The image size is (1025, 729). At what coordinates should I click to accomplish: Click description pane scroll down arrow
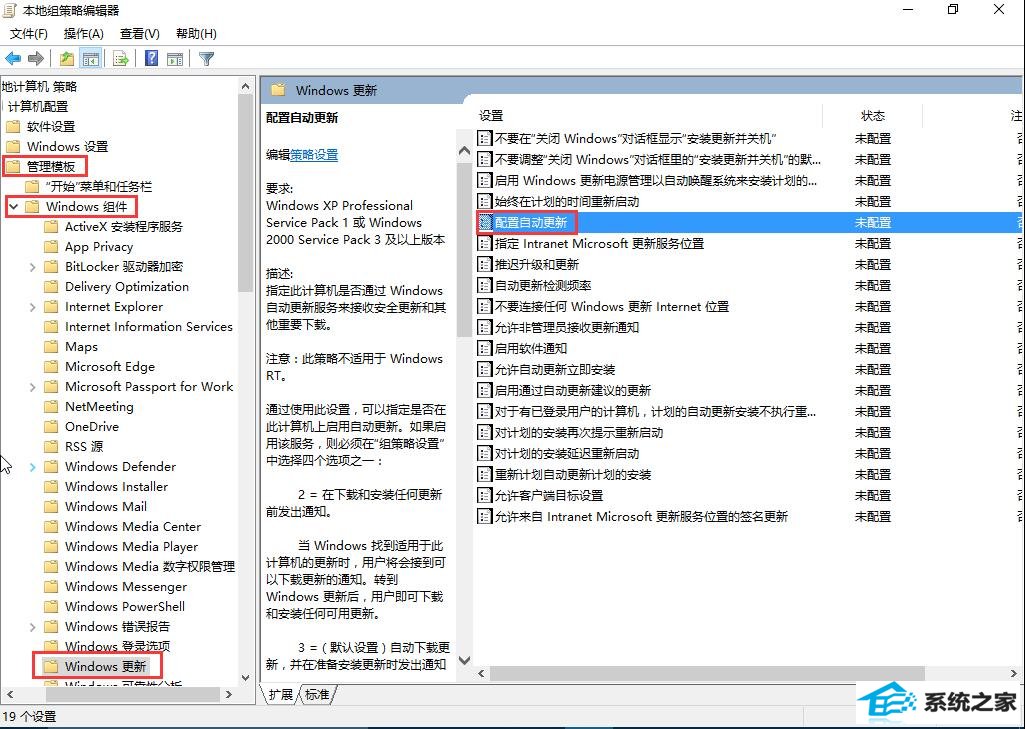tap(464, 660)
